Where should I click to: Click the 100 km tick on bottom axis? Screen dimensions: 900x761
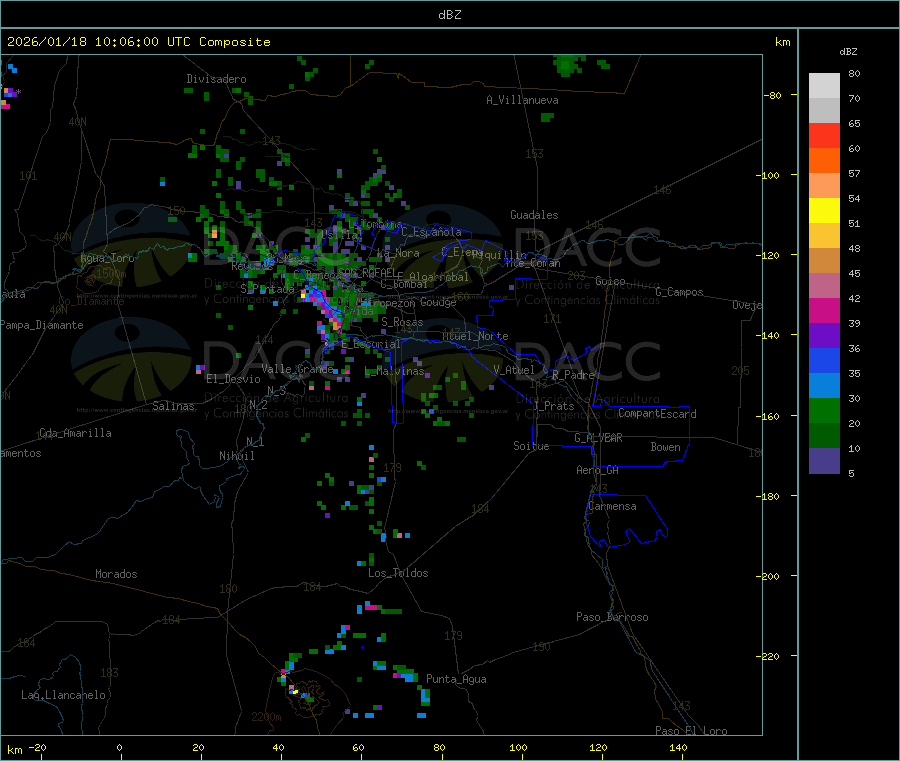click(518, 747)
